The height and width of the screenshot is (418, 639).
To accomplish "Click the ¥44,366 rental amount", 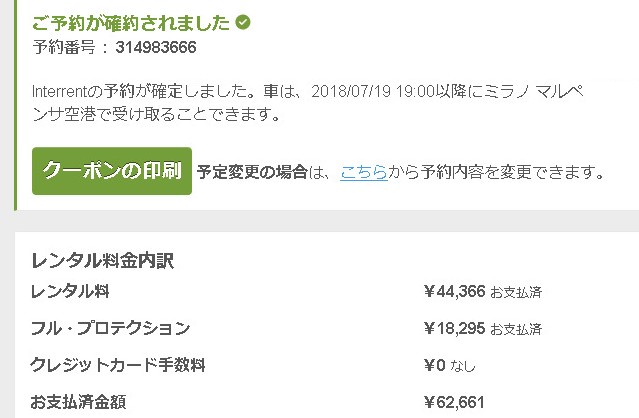I will (x=454, y=292).
